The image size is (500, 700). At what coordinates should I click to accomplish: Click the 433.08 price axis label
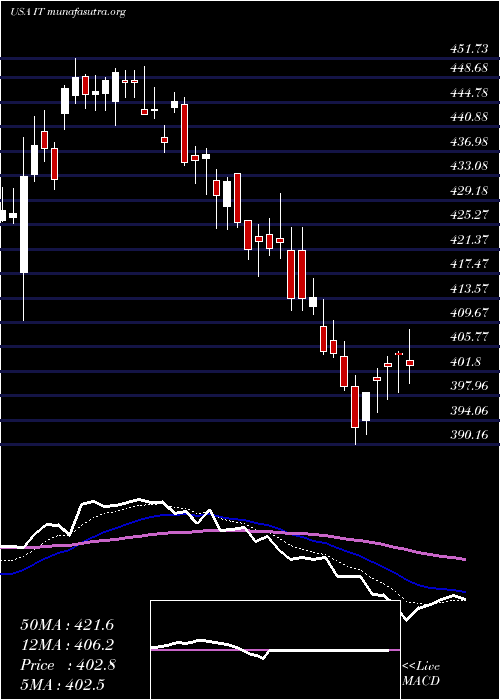[x=469, y=166]
